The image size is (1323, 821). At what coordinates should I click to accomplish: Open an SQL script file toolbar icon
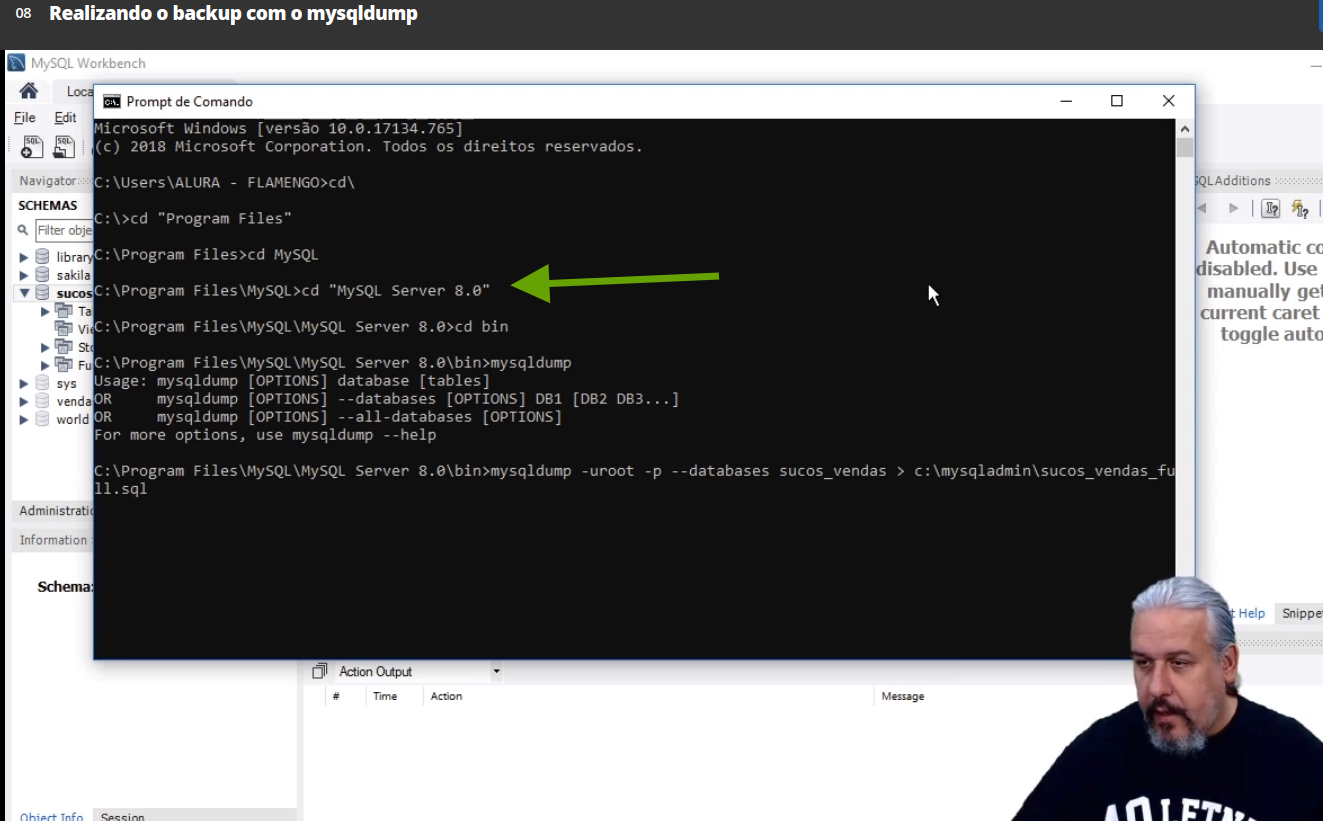(64, 147)
